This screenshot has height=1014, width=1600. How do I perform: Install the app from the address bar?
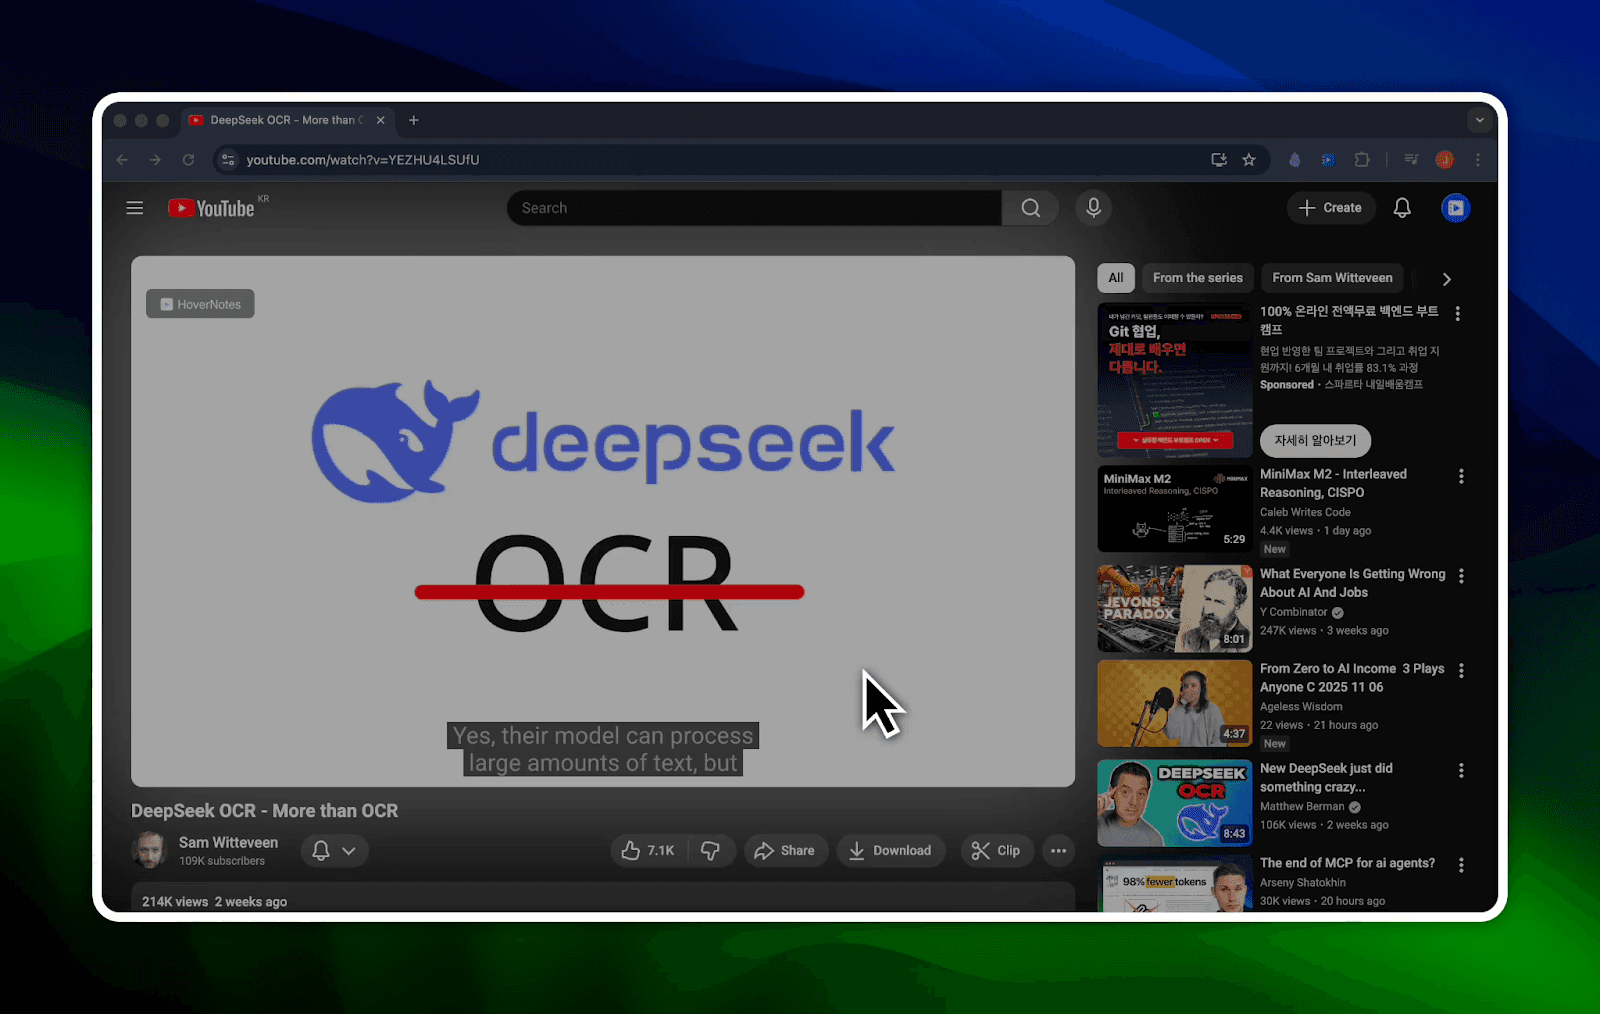1219,160
